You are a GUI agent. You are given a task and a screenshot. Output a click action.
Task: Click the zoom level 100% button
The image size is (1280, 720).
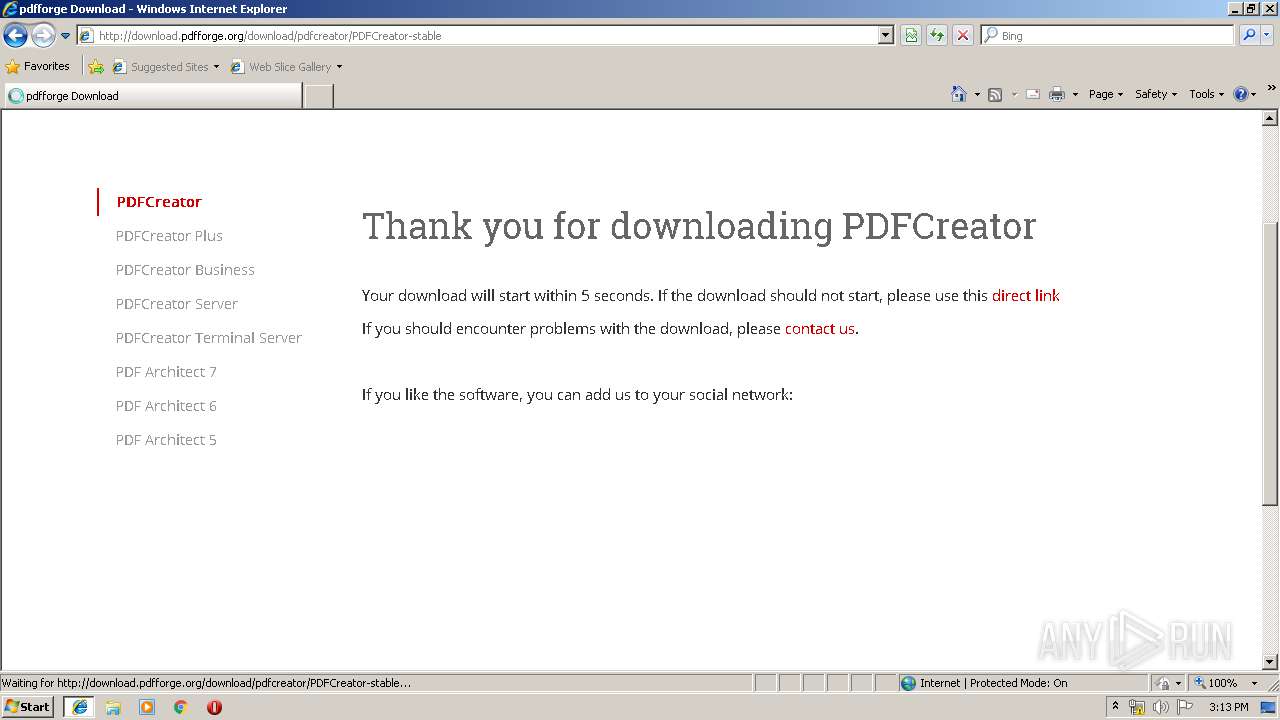1216,683
